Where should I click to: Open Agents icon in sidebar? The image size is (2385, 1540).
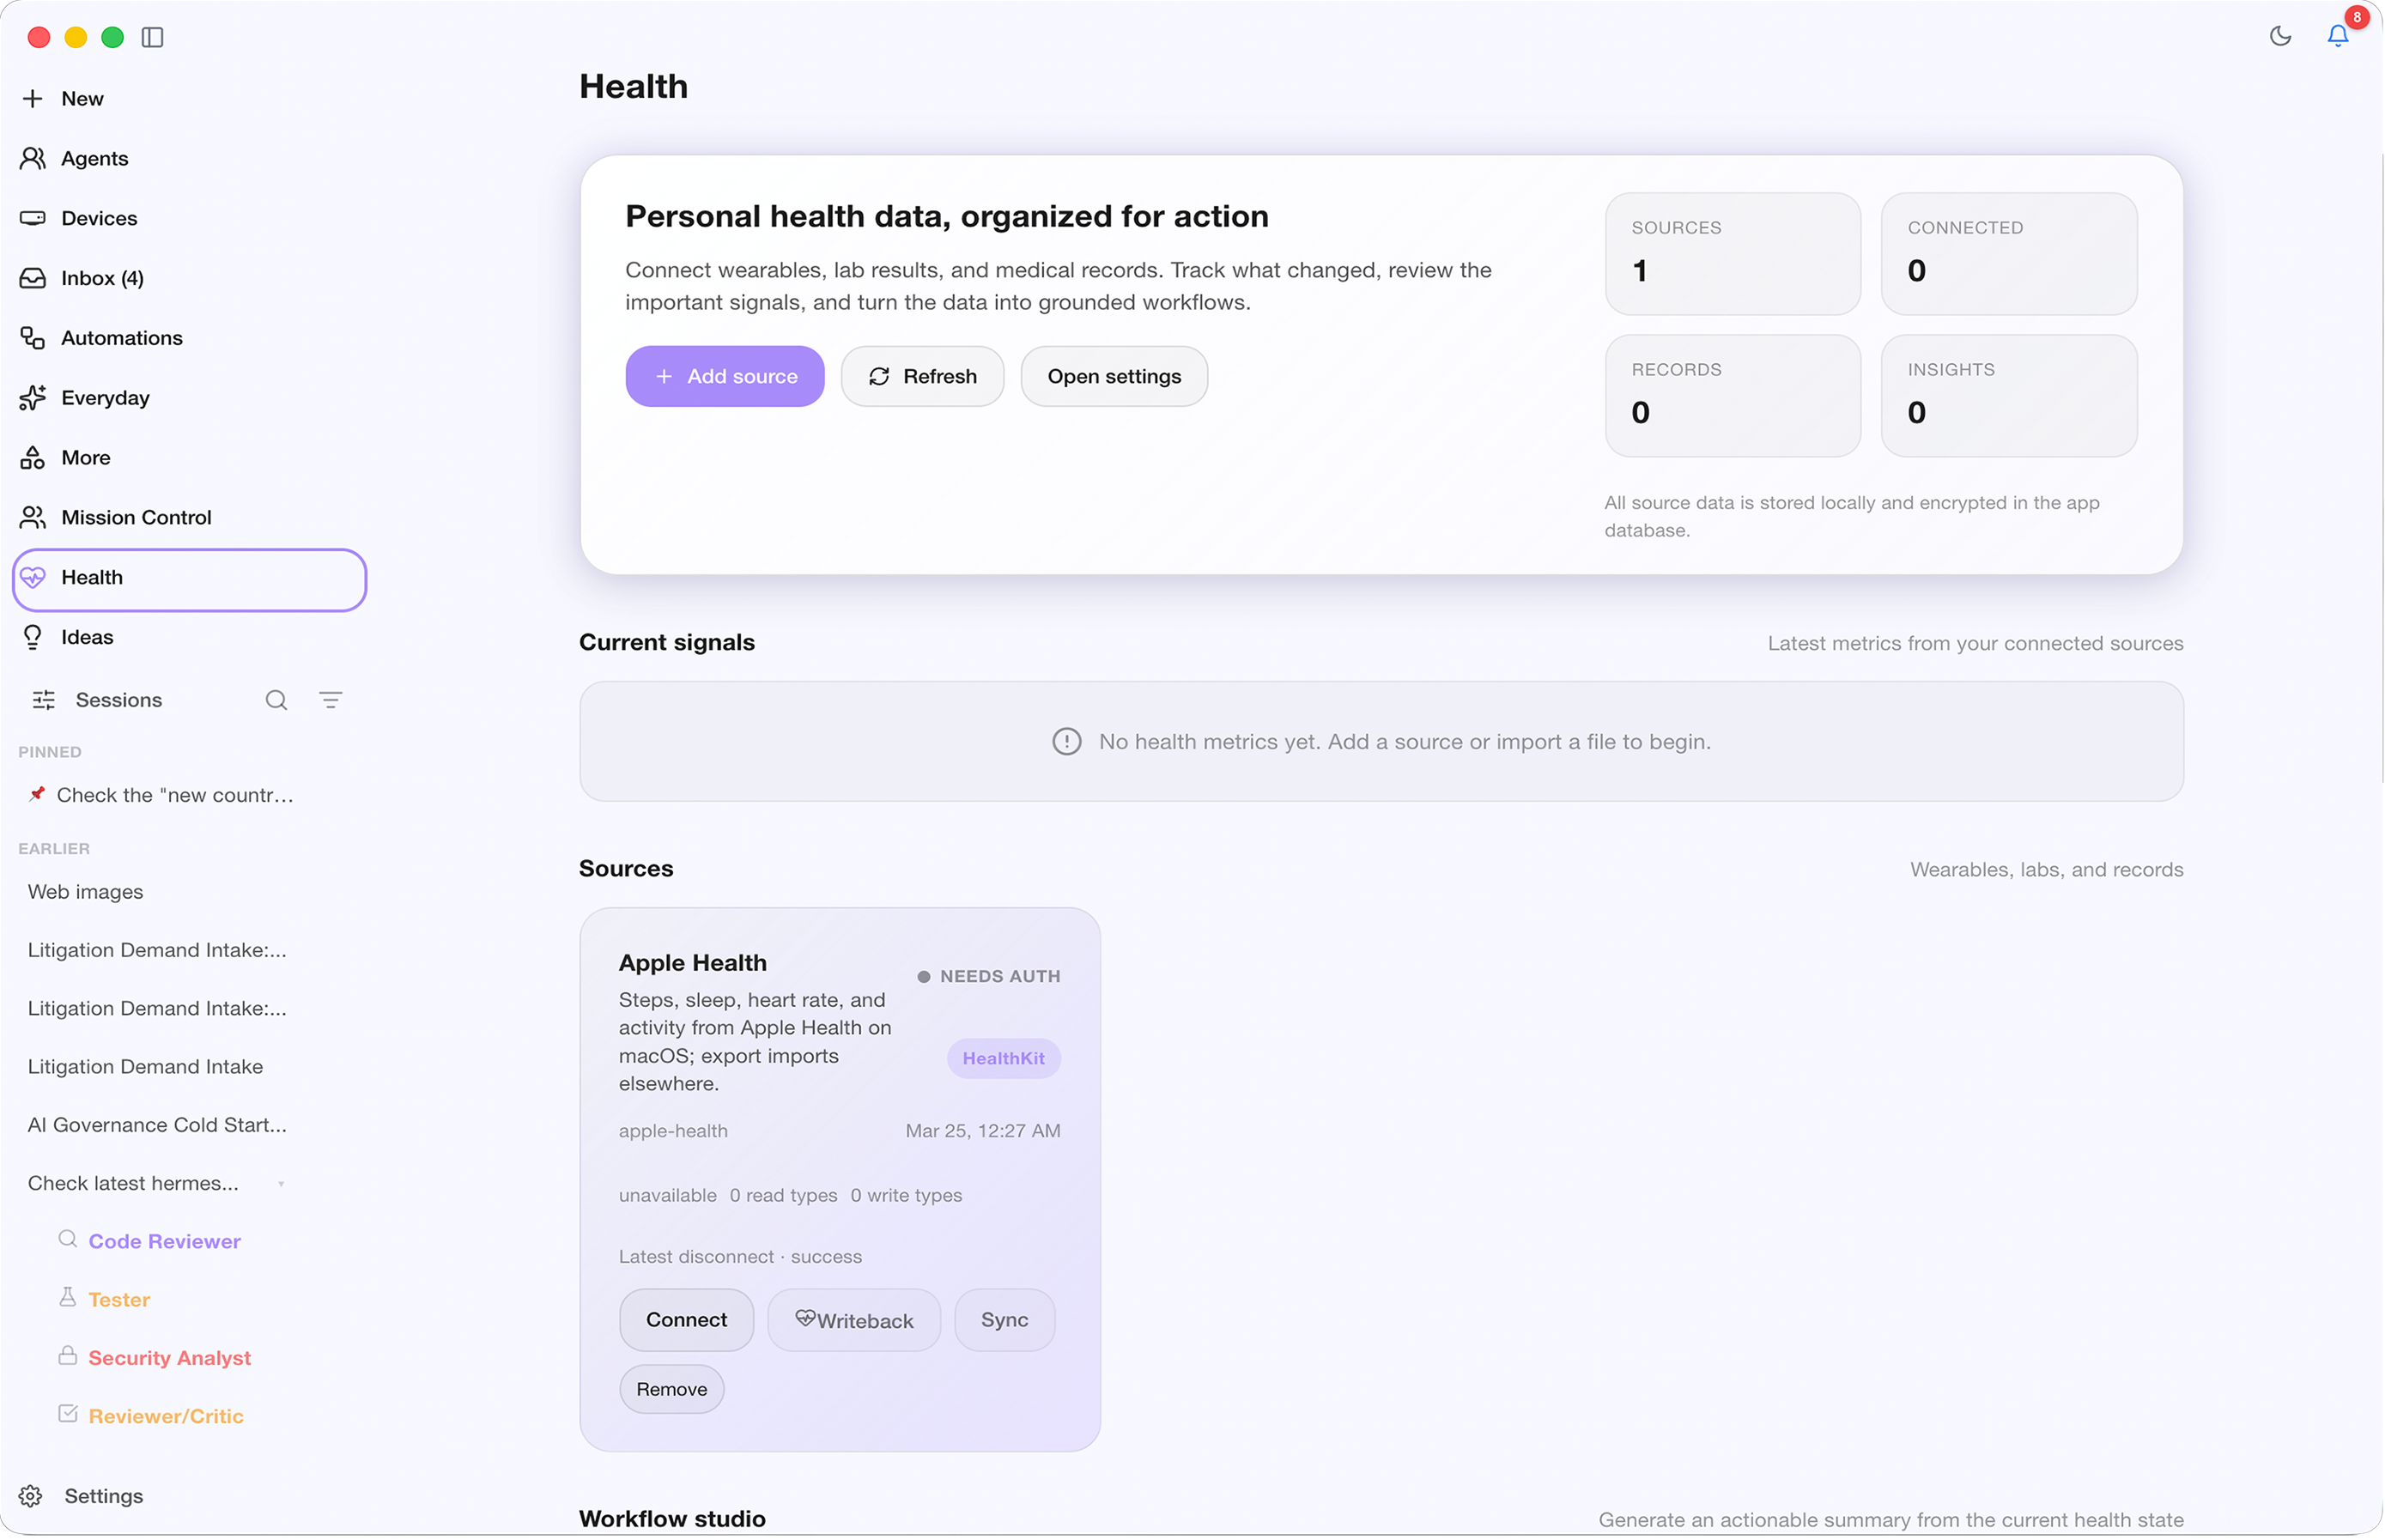point(33,158)
